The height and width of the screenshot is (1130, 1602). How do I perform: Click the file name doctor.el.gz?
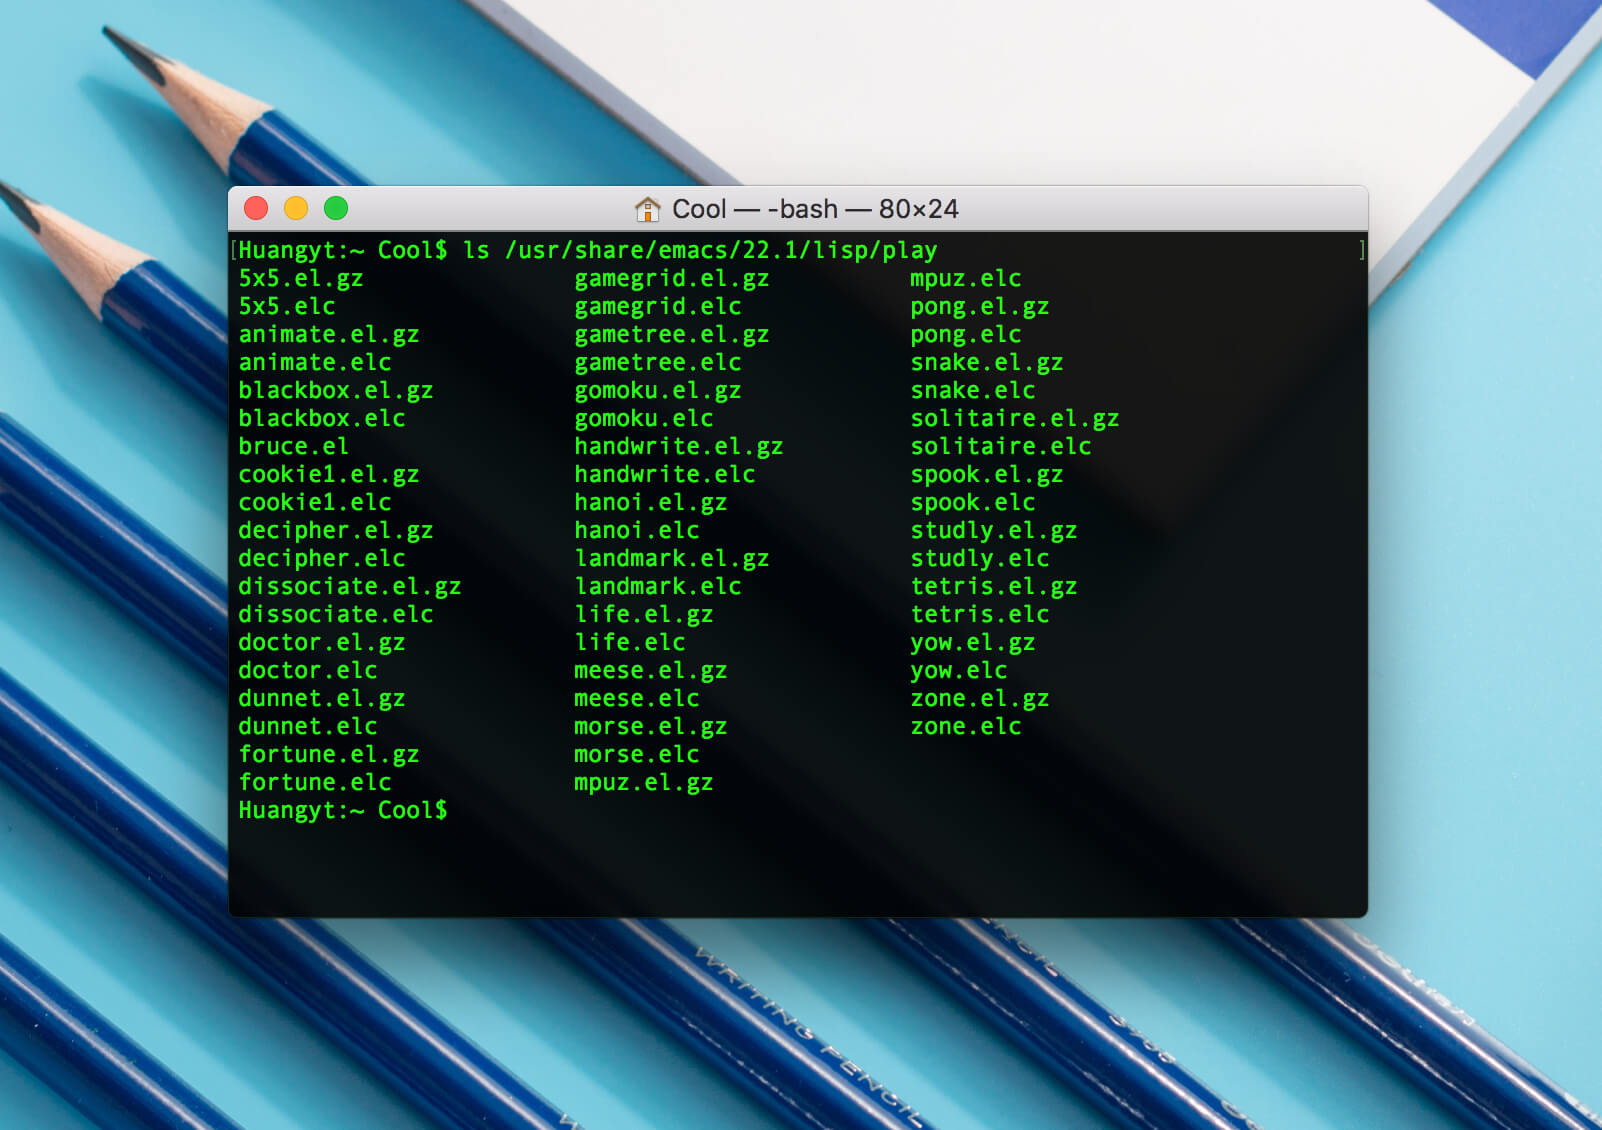coord(322,642)
